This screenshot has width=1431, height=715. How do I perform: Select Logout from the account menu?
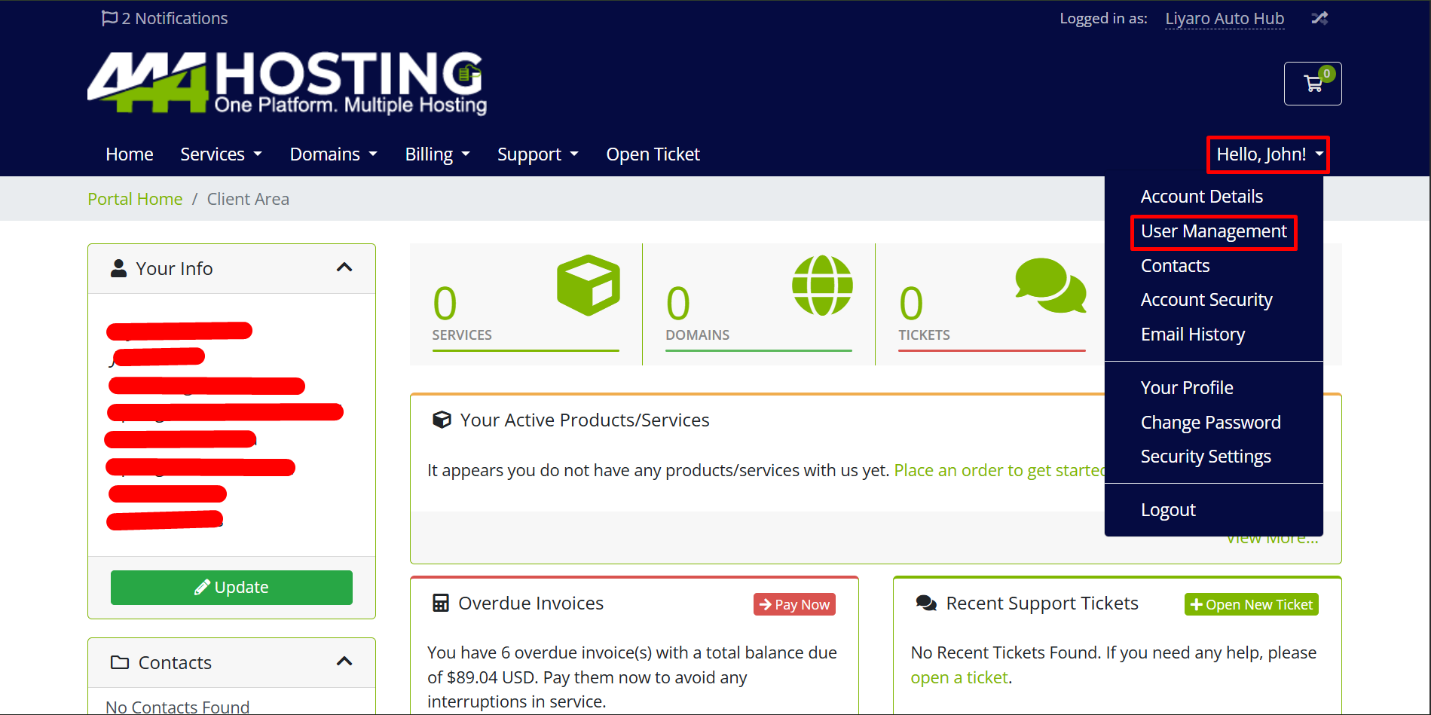(1168, 510)
